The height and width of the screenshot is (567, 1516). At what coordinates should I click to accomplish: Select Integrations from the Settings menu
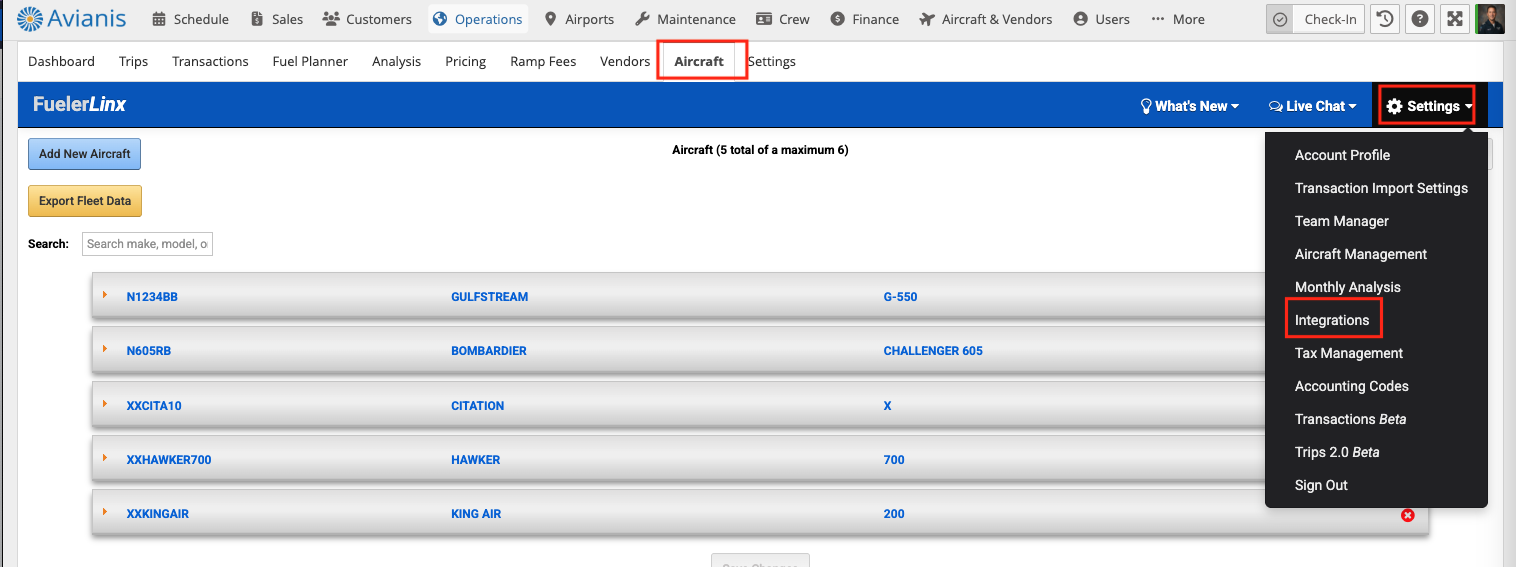click(1331, 320)
